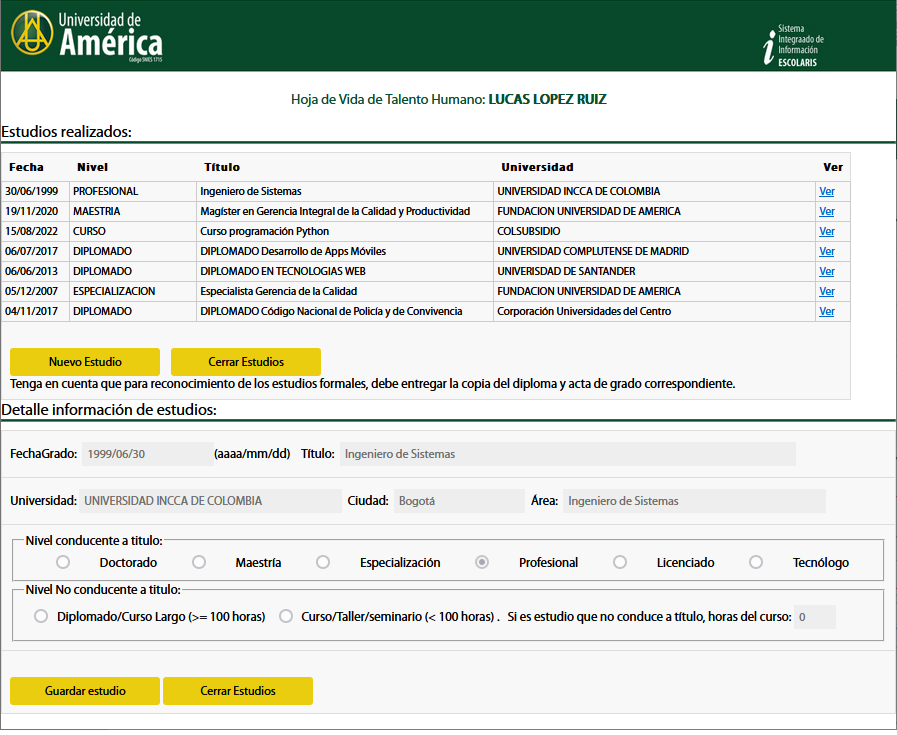Click the Título column header

pyautogui.click(x=222, y=167)
